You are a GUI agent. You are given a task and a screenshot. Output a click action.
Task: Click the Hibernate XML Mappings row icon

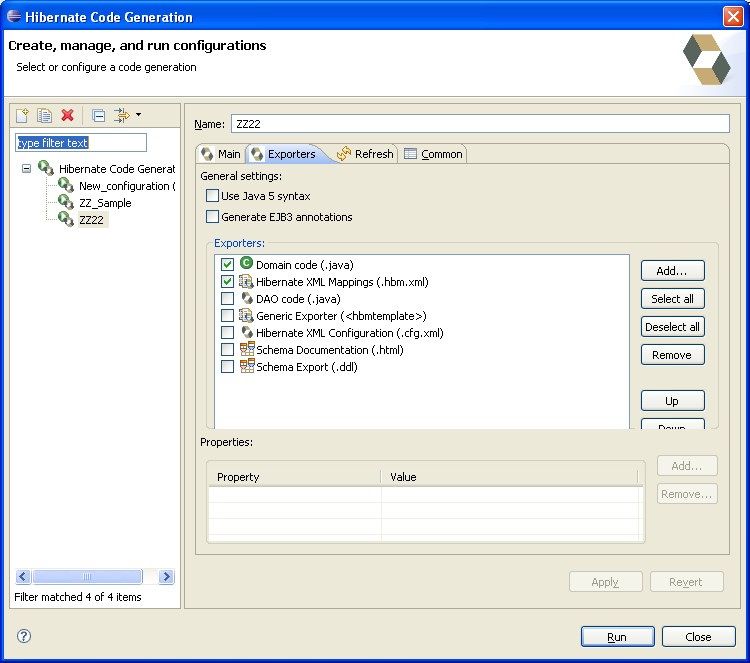coord(246,281)
